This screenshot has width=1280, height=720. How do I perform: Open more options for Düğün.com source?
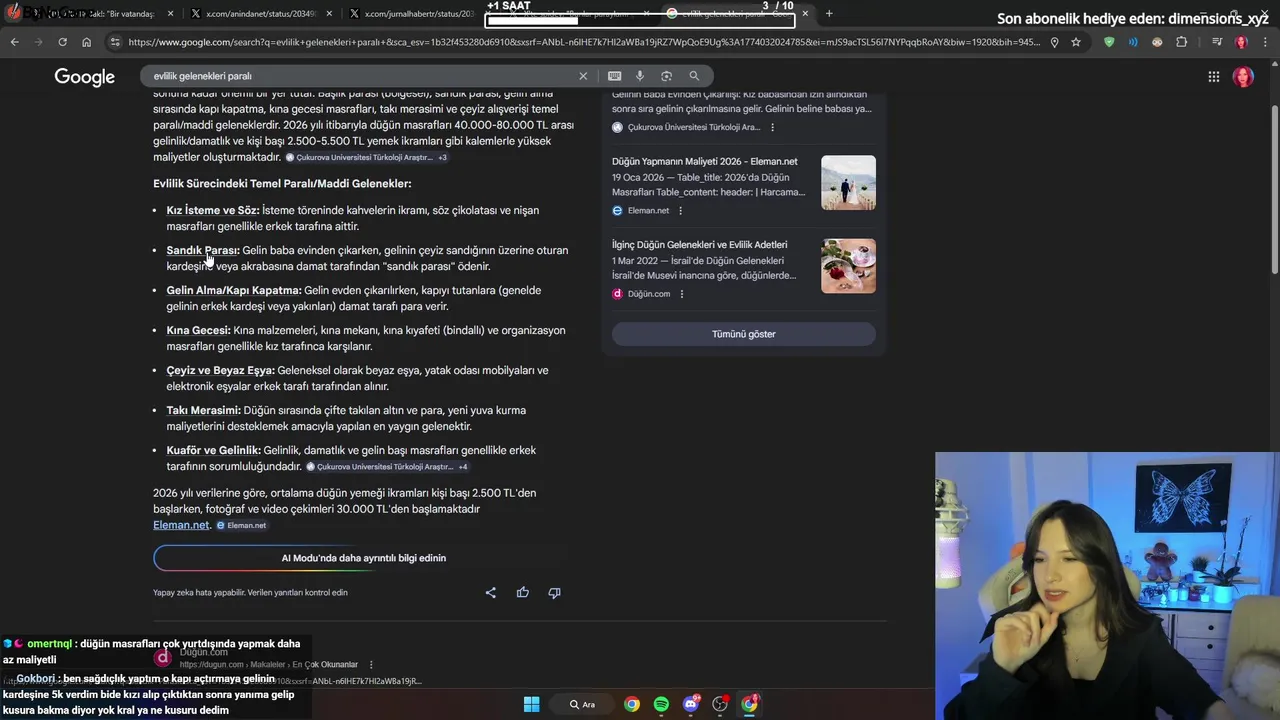pos(682,294)
